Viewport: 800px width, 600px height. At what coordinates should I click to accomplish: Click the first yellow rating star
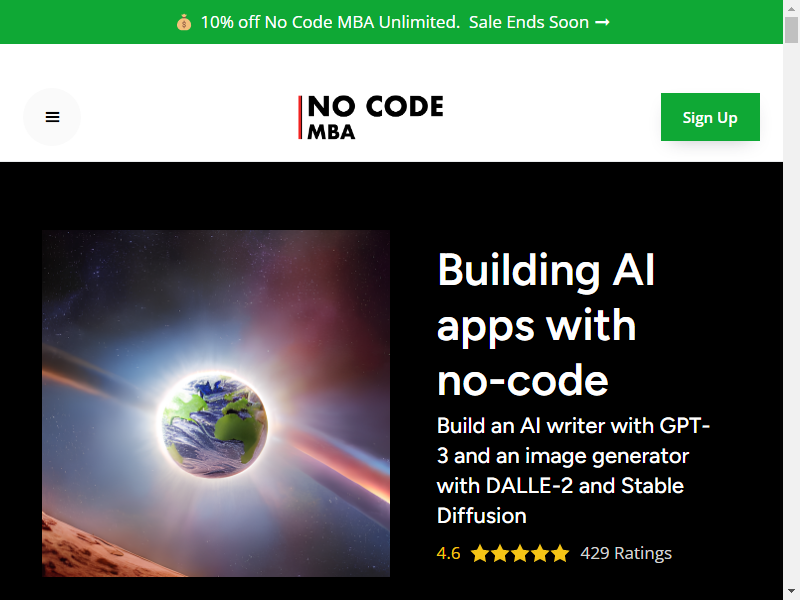[479, 553]
